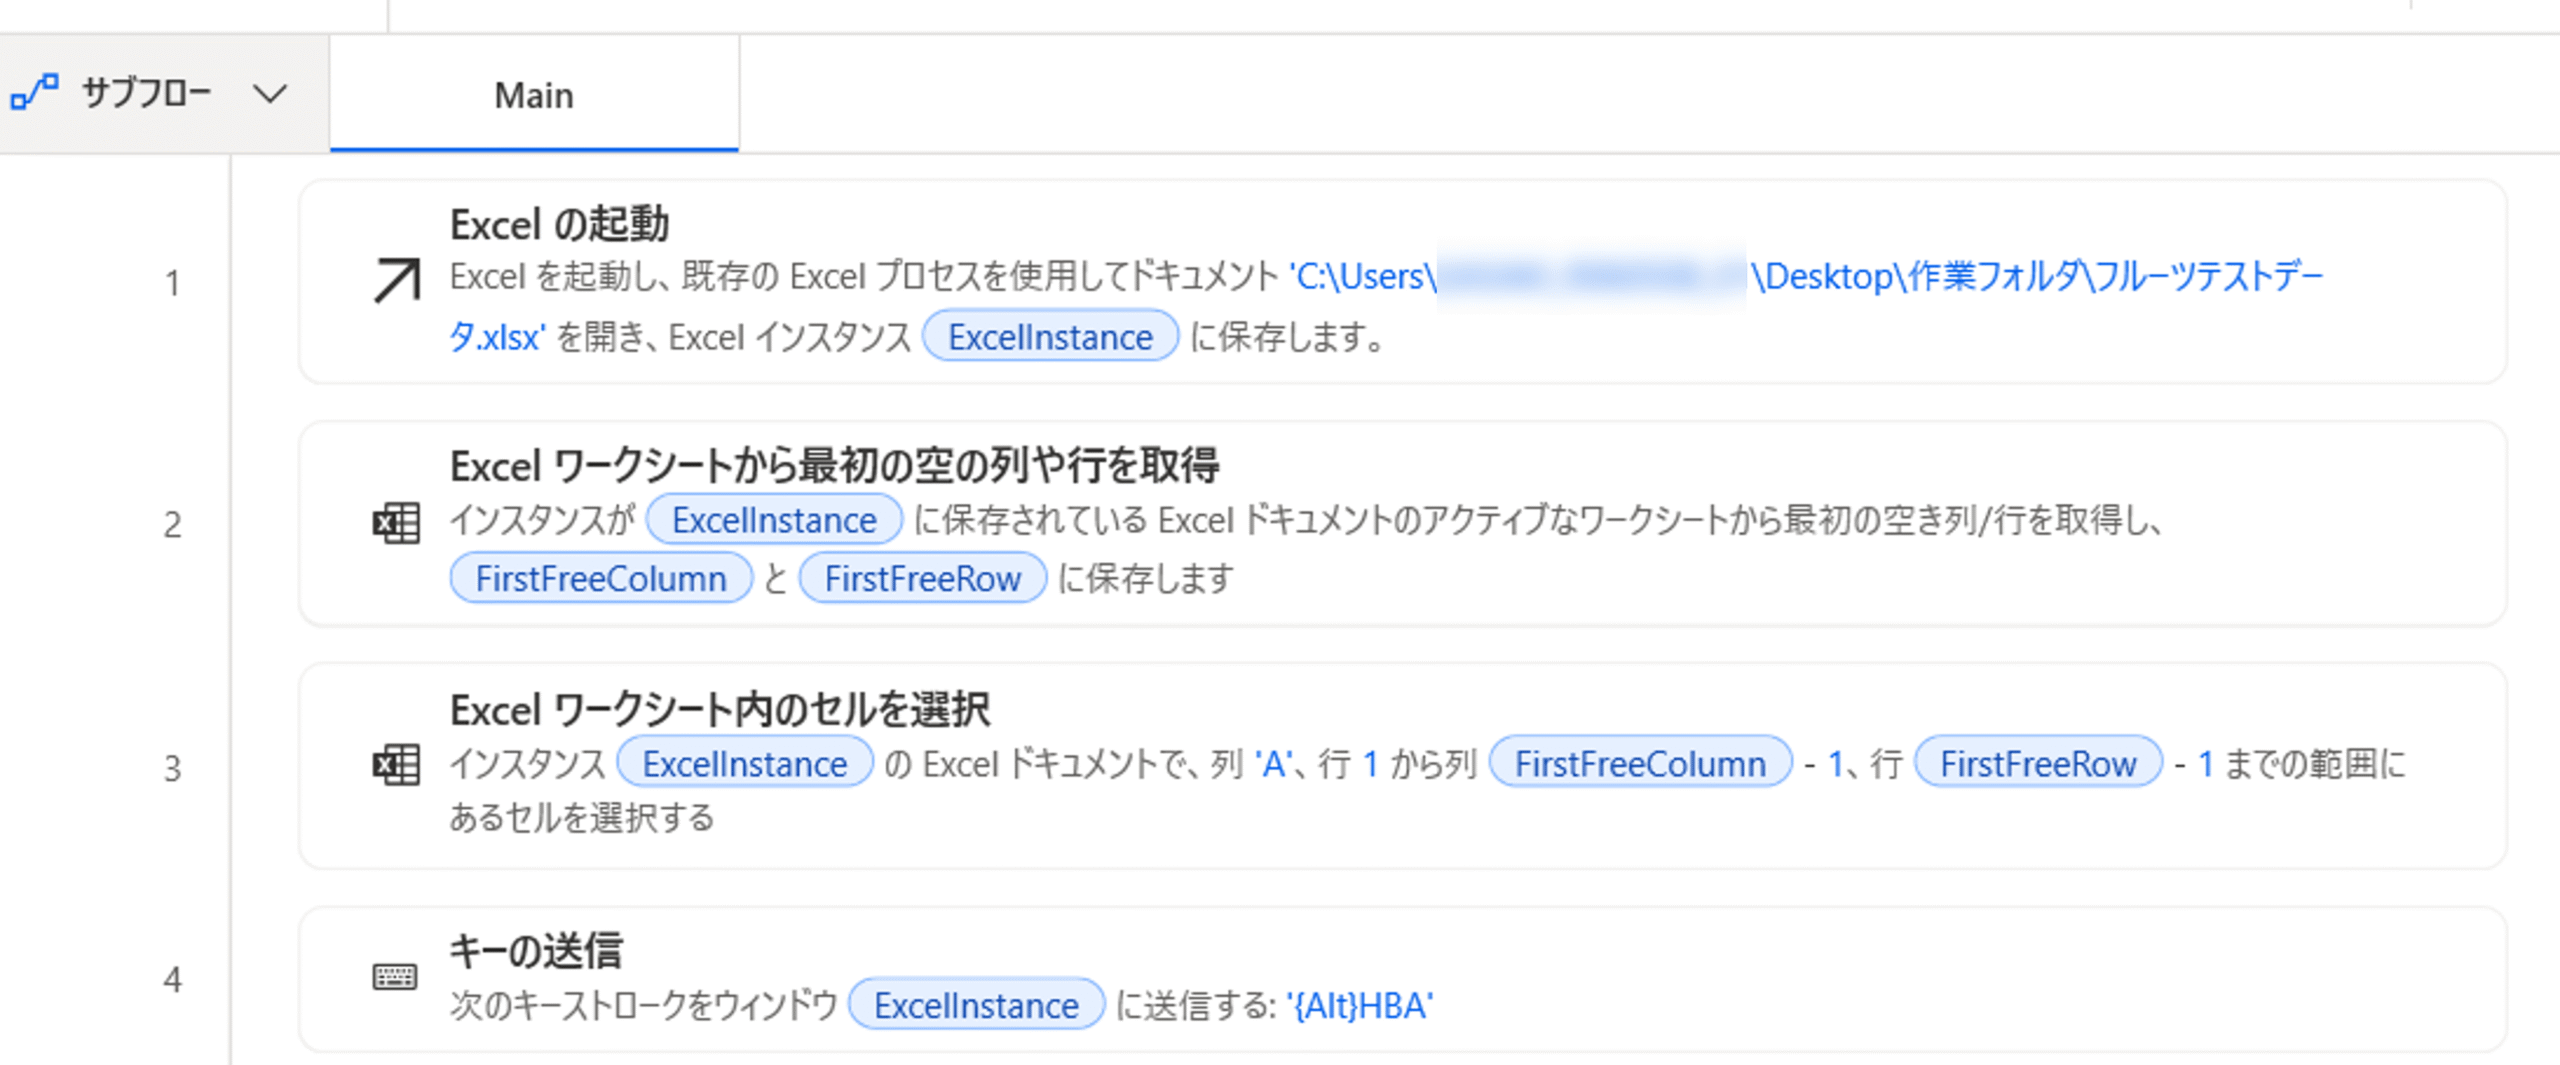Select the Excel ワークシート内のセルを選択 action
Viewport: 2560px width, 1065px height.
tap(1402, 766)
